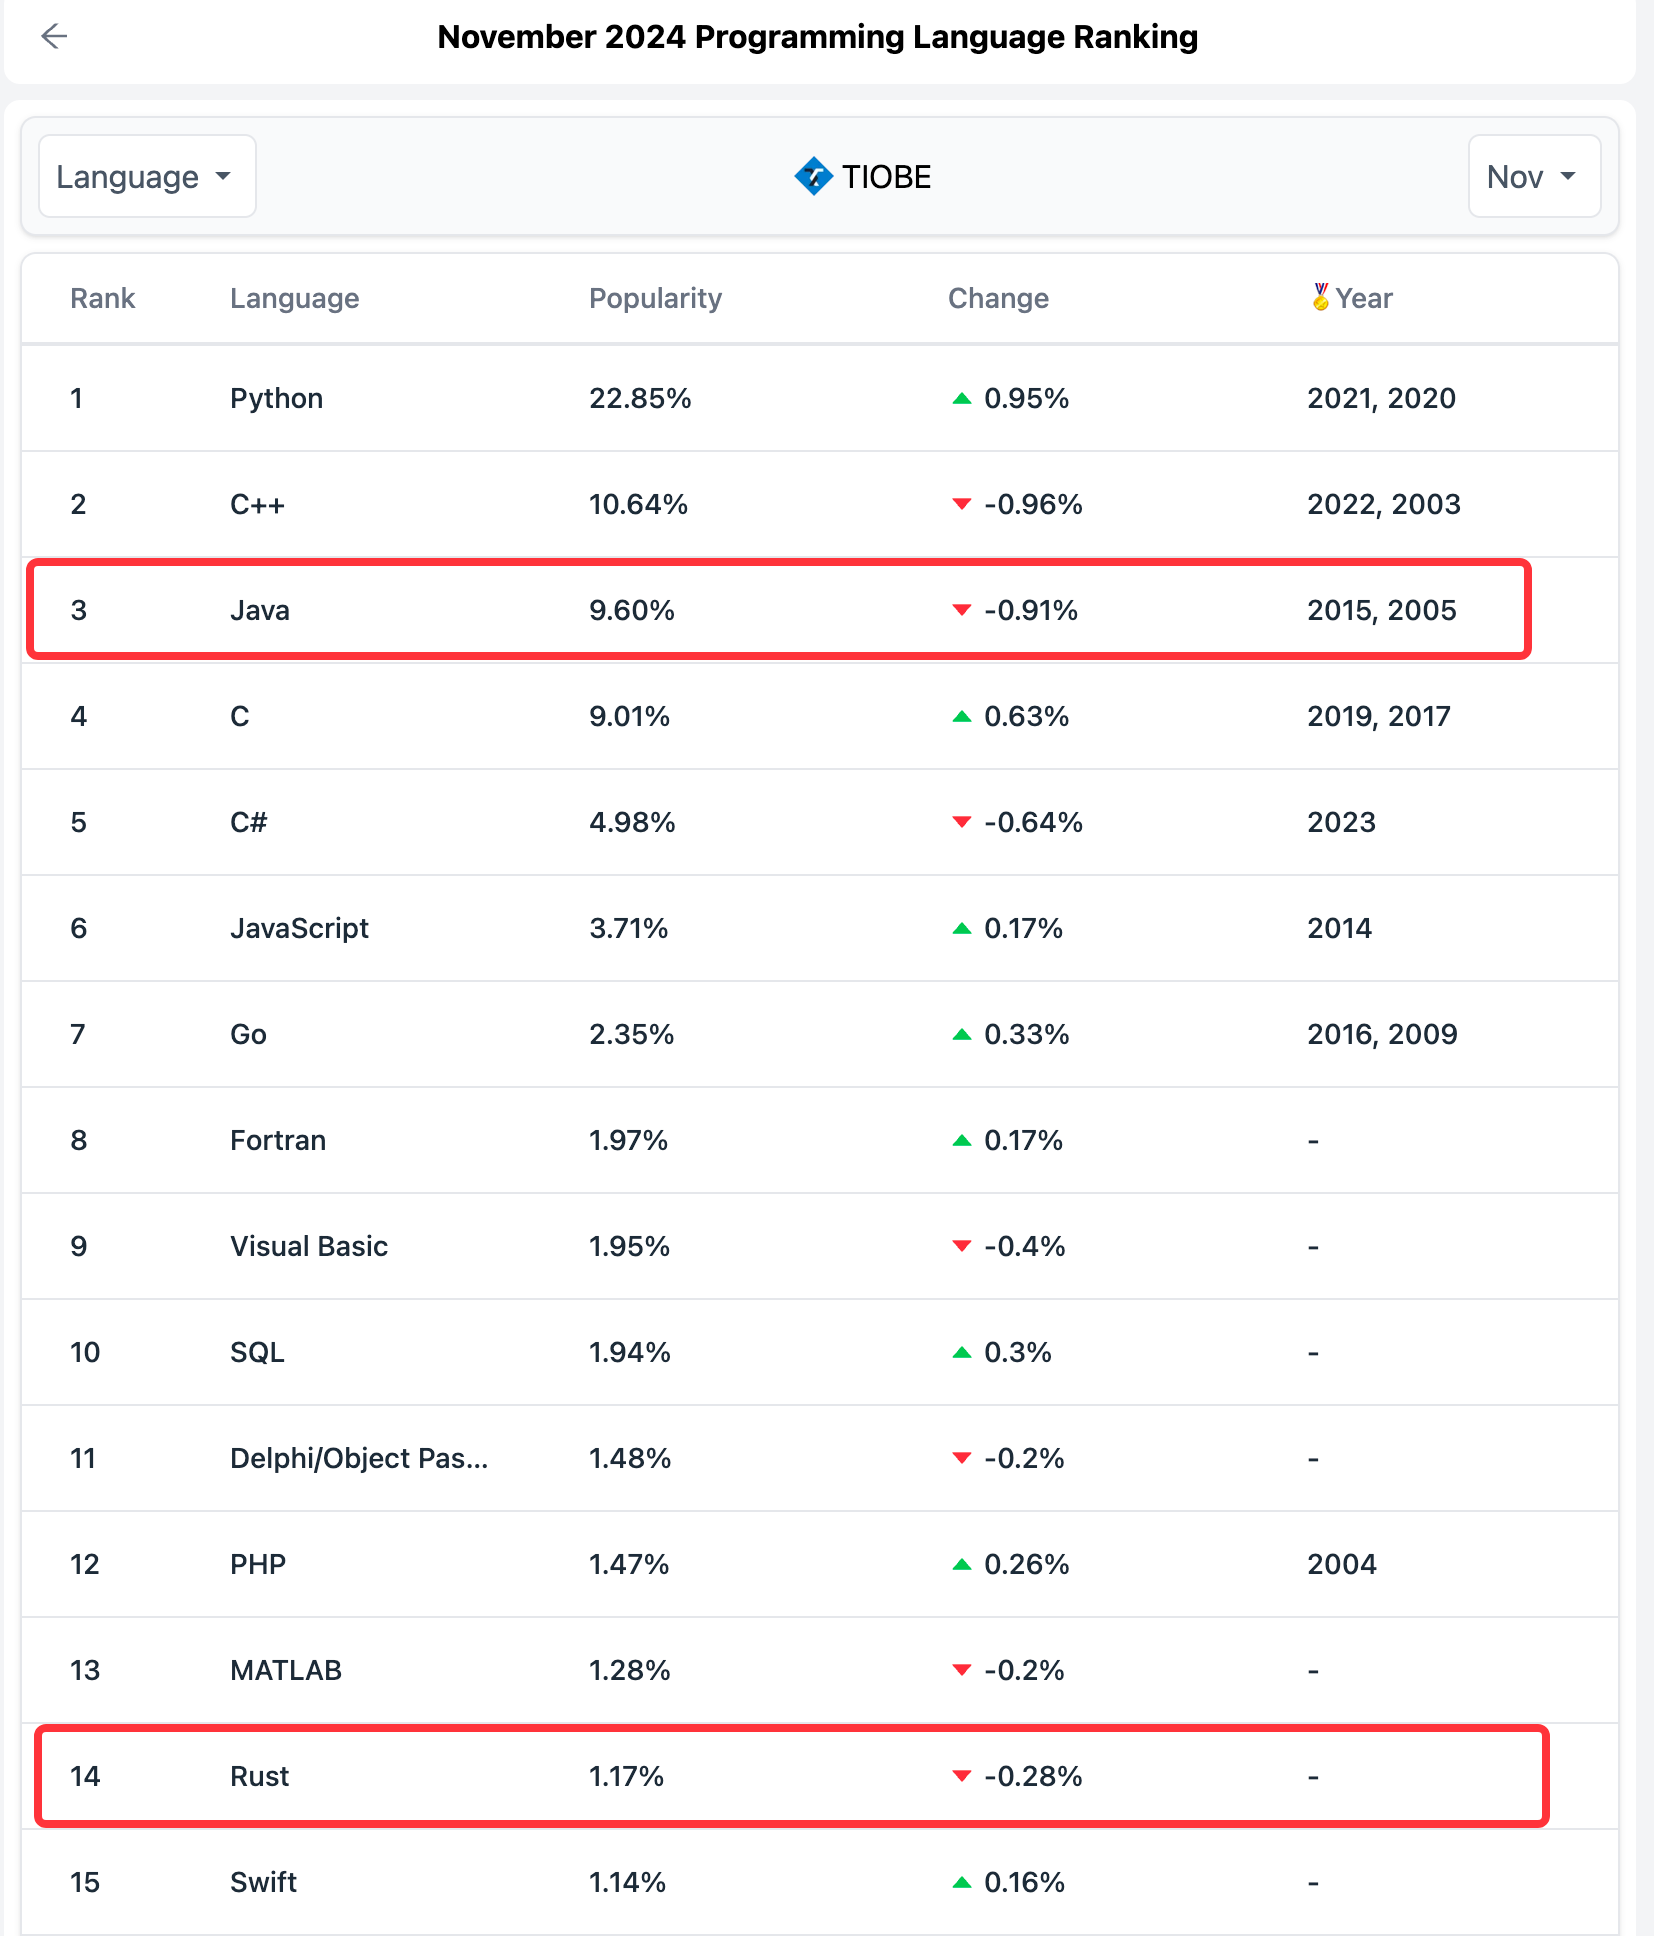
Task: Click the Delphi/Object Pascal language entry
Action: pos(359,1458)
